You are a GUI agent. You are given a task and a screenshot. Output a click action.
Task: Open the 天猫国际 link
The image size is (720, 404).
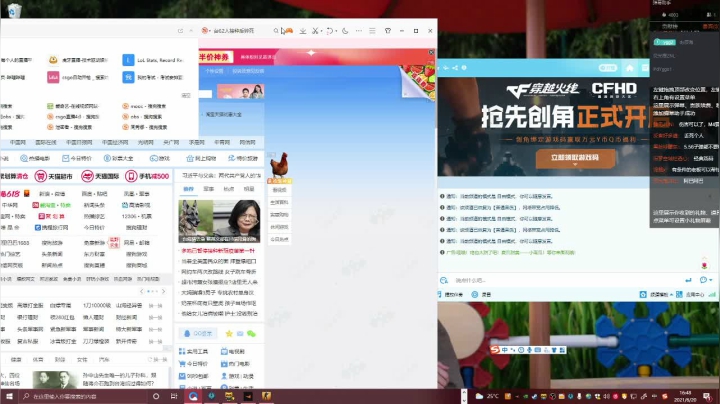pyautogui.click(x=100, y=176)
